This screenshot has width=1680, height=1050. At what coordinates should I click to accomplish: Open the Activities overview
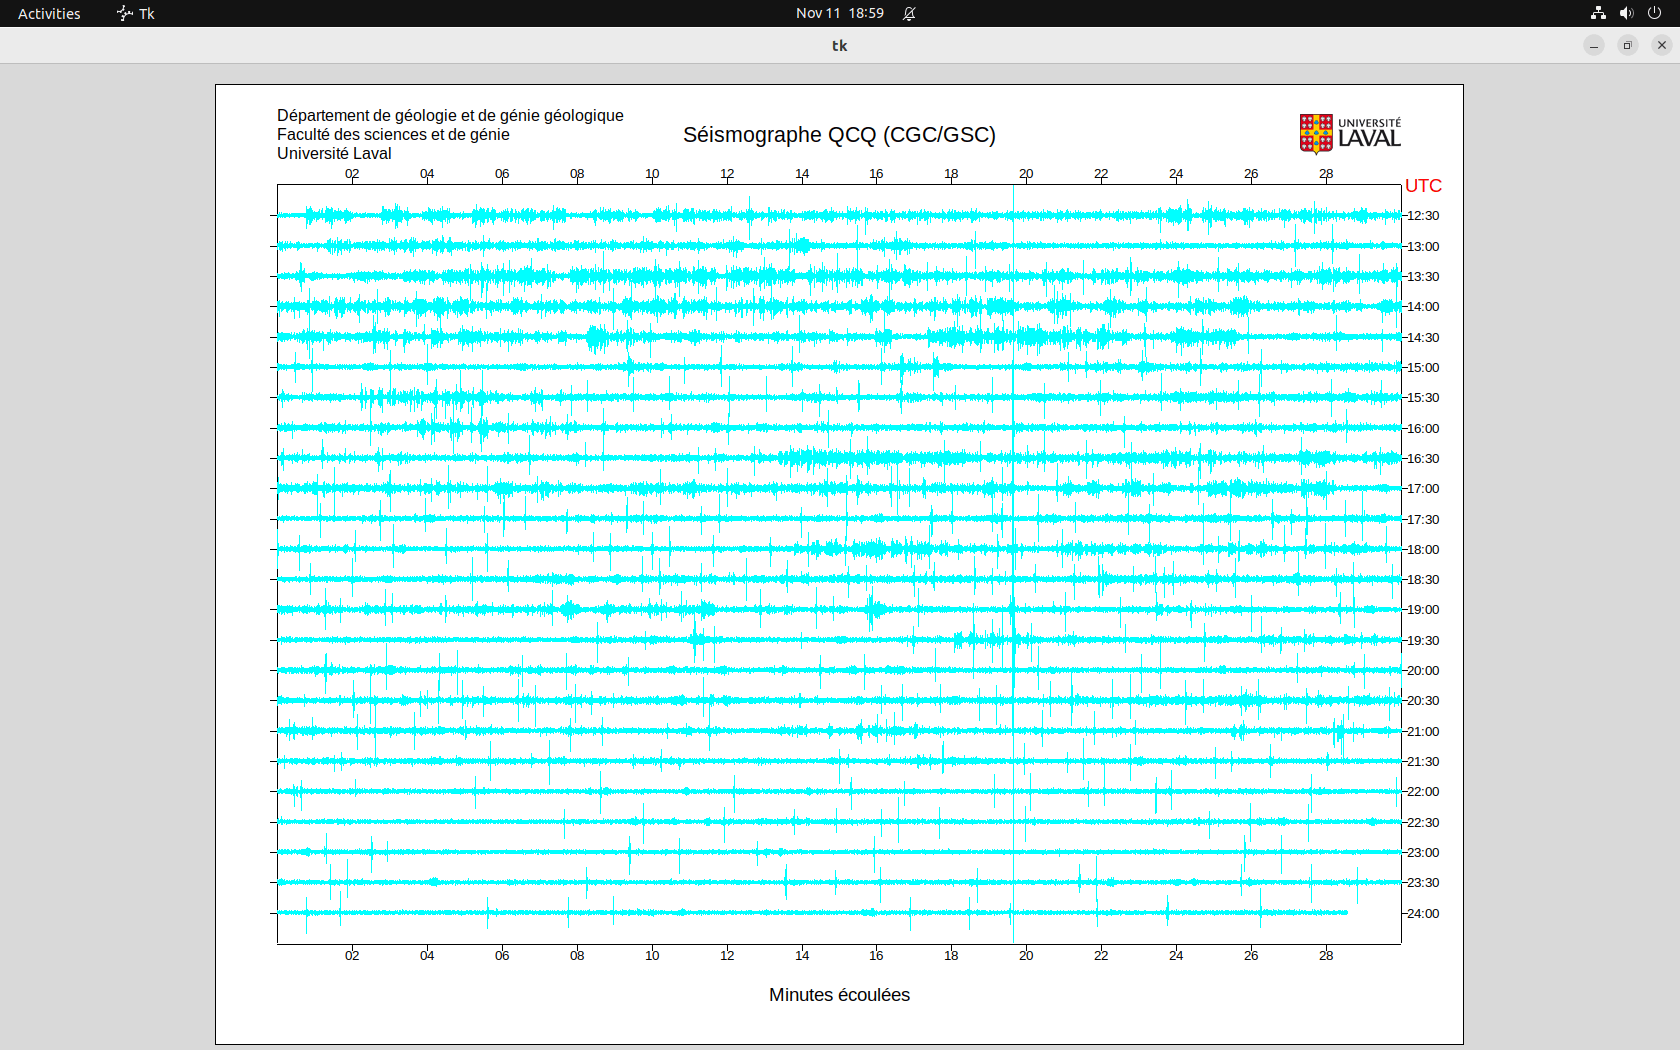pyautogui.click(x=49, y=13)
